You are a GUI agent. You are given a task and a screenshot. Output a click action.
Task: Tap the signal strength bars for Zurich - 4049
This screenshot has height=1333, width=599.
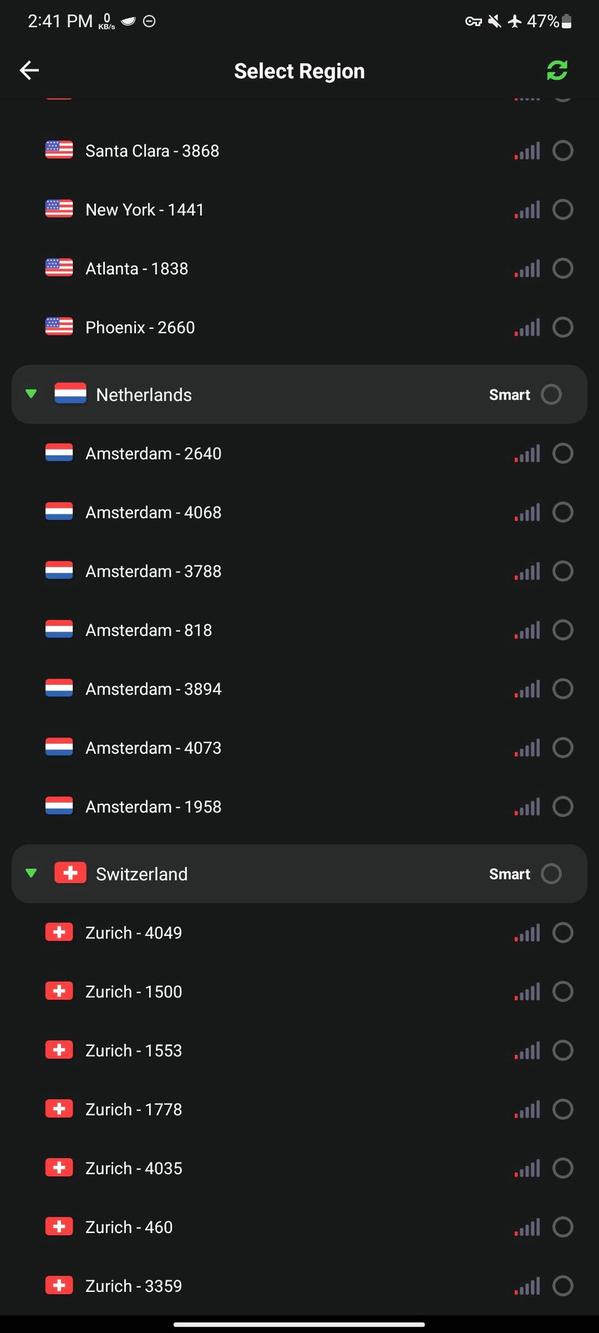(526, 932)
